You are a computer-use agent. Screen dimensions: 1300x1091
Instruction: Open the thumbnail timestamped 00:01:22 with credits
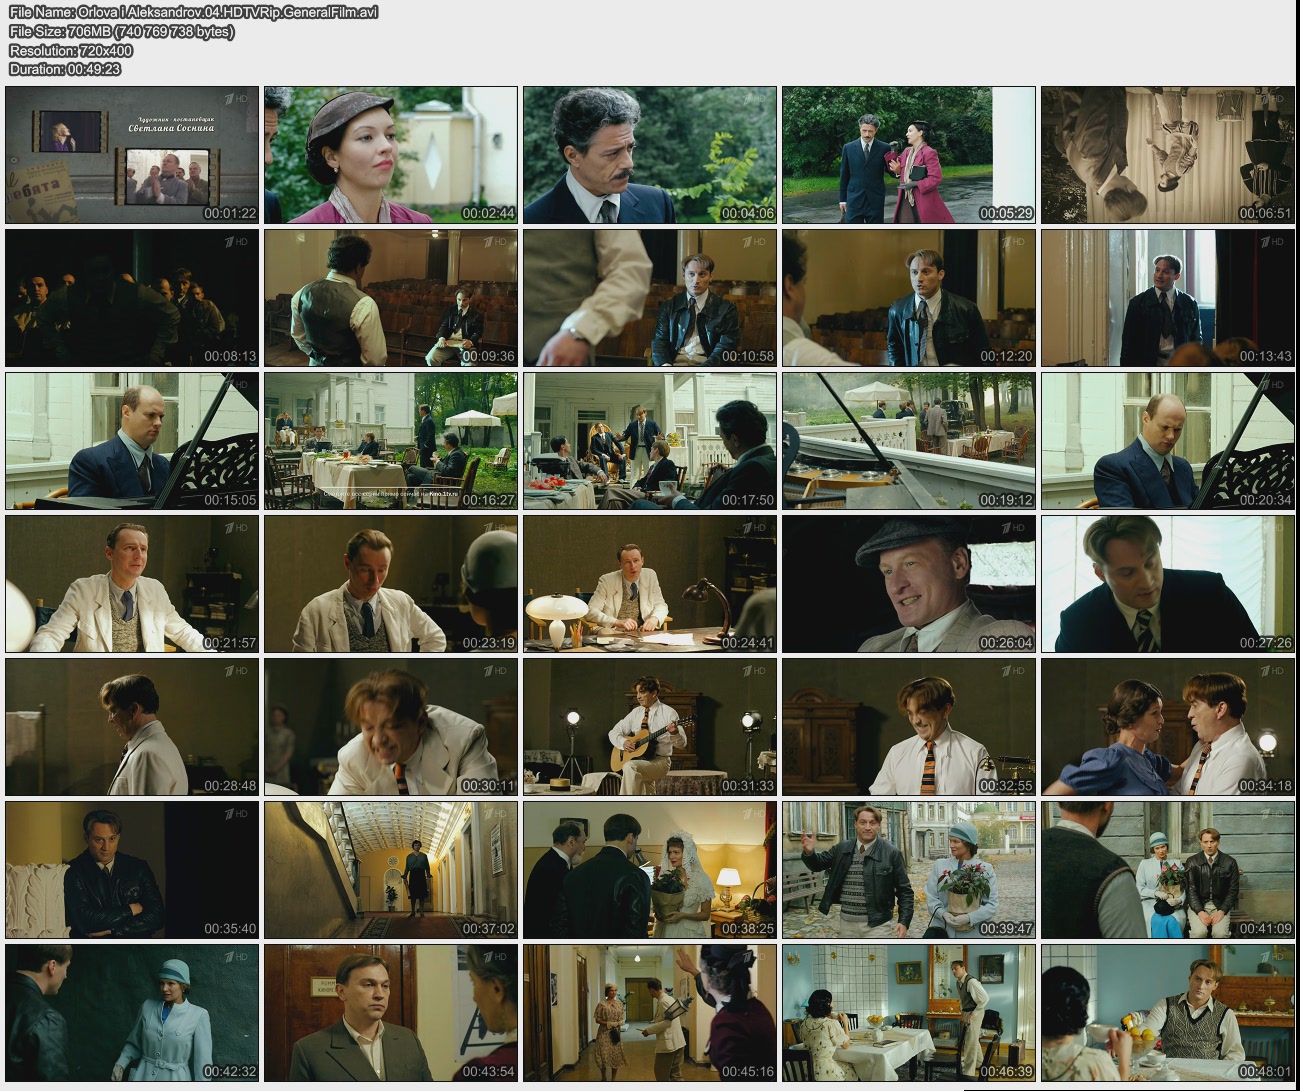click(x=132, y=155)
